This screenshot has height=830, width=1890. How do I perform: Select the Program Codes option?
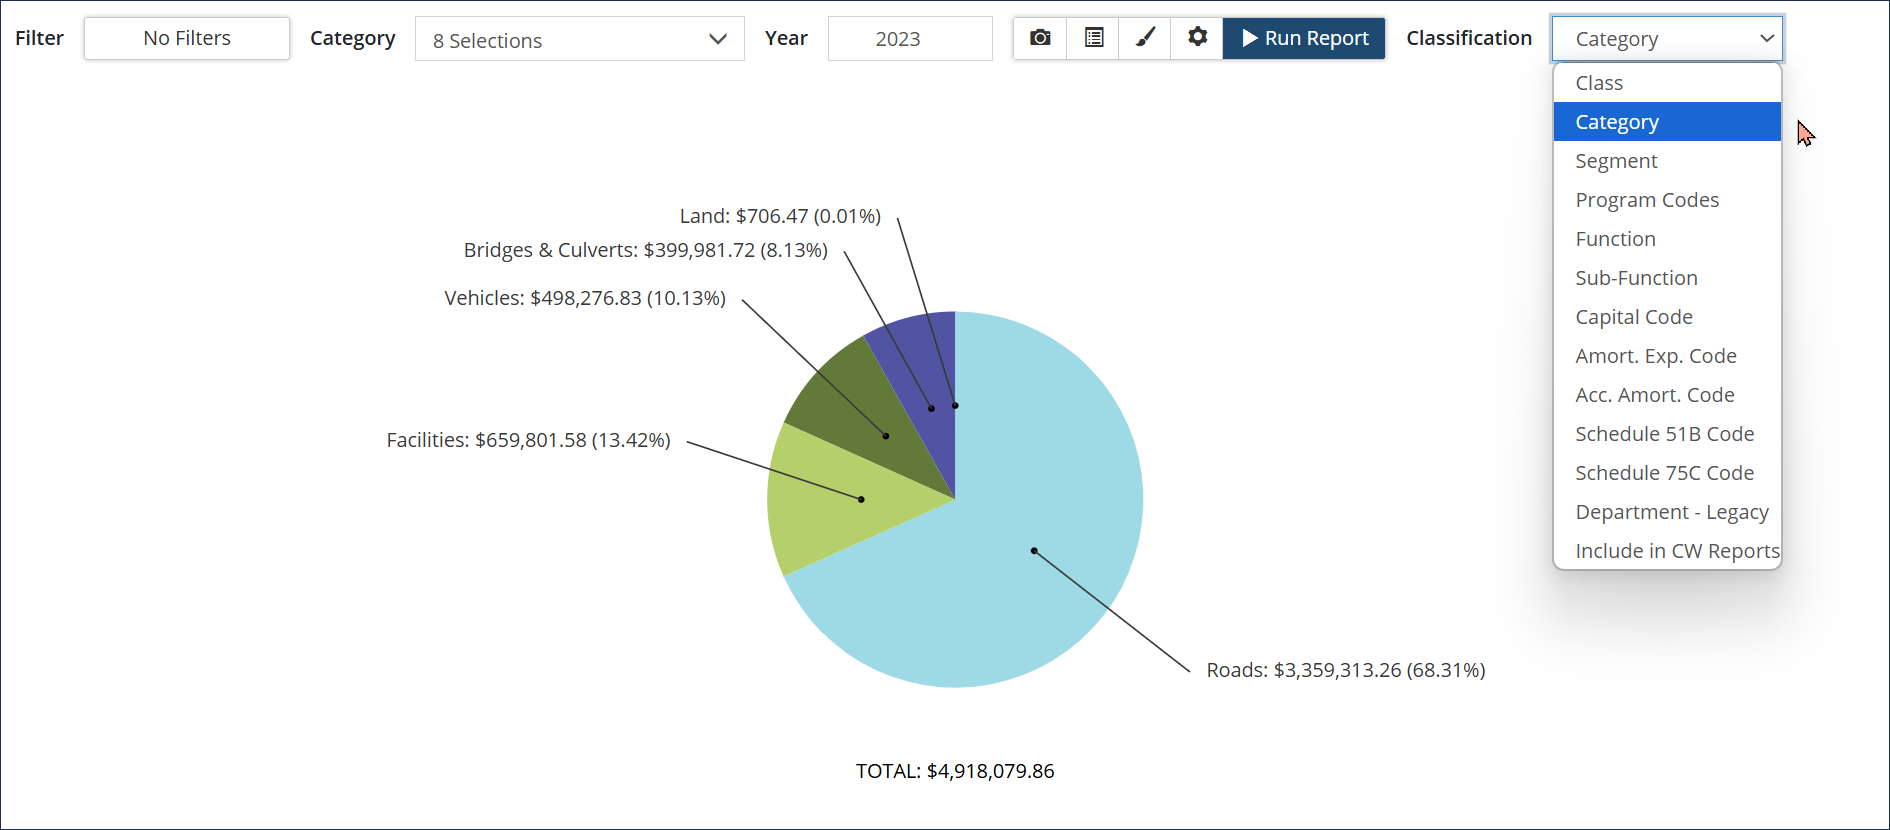pos(1647,200)
